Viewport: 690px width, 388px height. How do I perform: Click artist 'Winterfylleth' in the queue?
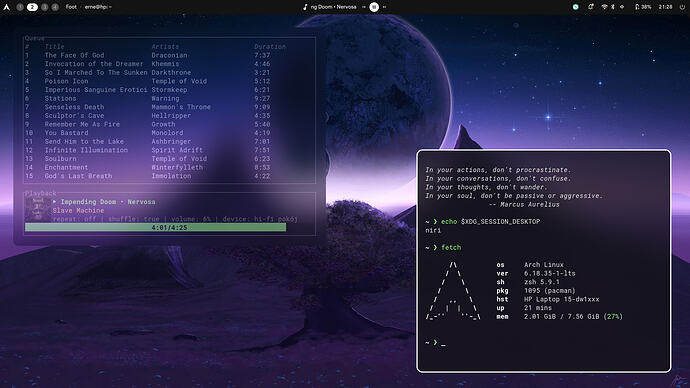tap(177, 168)
